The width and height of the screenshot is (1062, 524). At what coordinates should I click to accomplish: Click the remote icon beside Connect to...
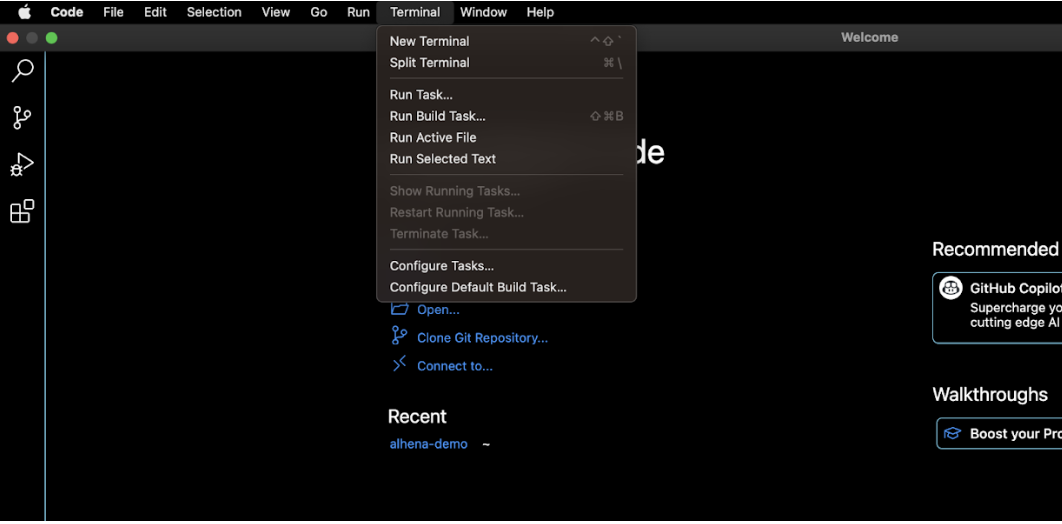[x=400, y=364]
